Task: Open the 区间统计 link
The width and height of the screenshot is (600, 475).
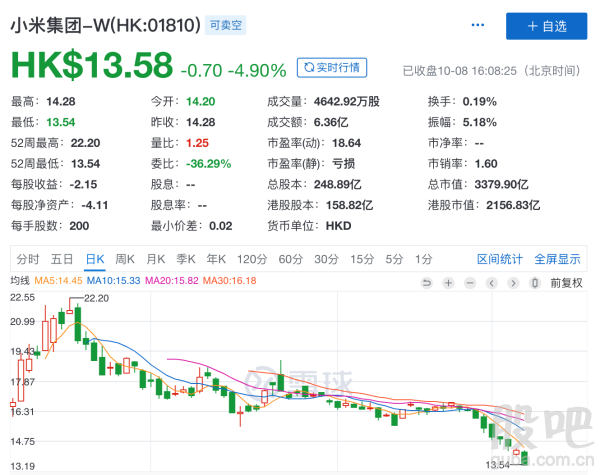Action: point(500,259)
